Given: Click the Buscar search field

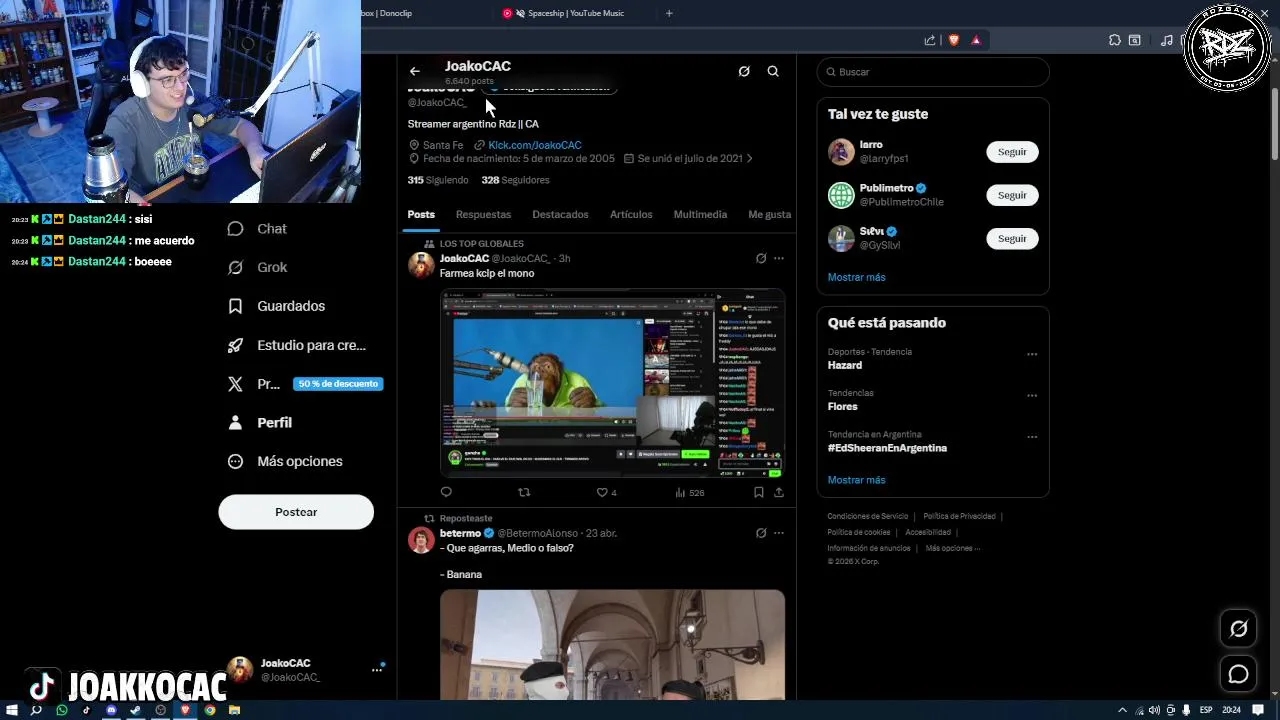Looking at the screenshot, I should (x=933, y=72).
